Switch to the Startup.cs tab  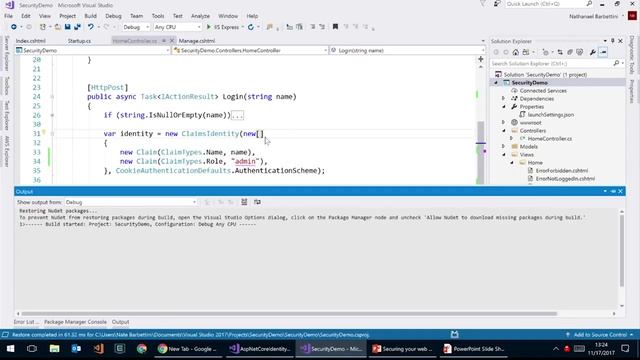tap(80, 41)
